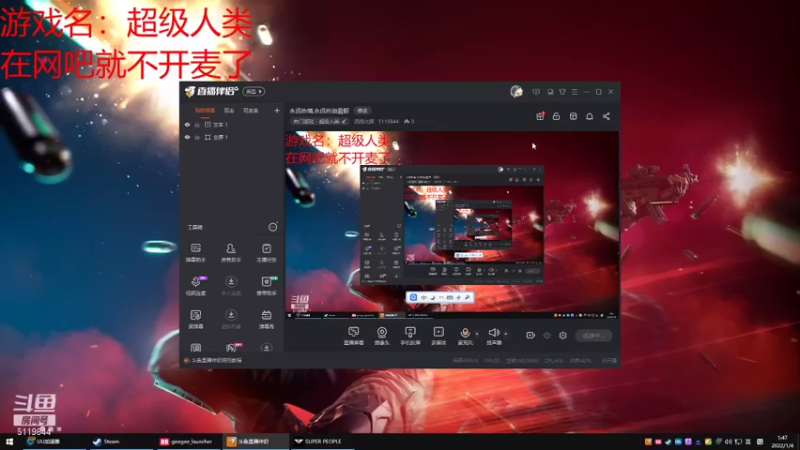Open the skin shirt icon in title bar

coord(562,92)
